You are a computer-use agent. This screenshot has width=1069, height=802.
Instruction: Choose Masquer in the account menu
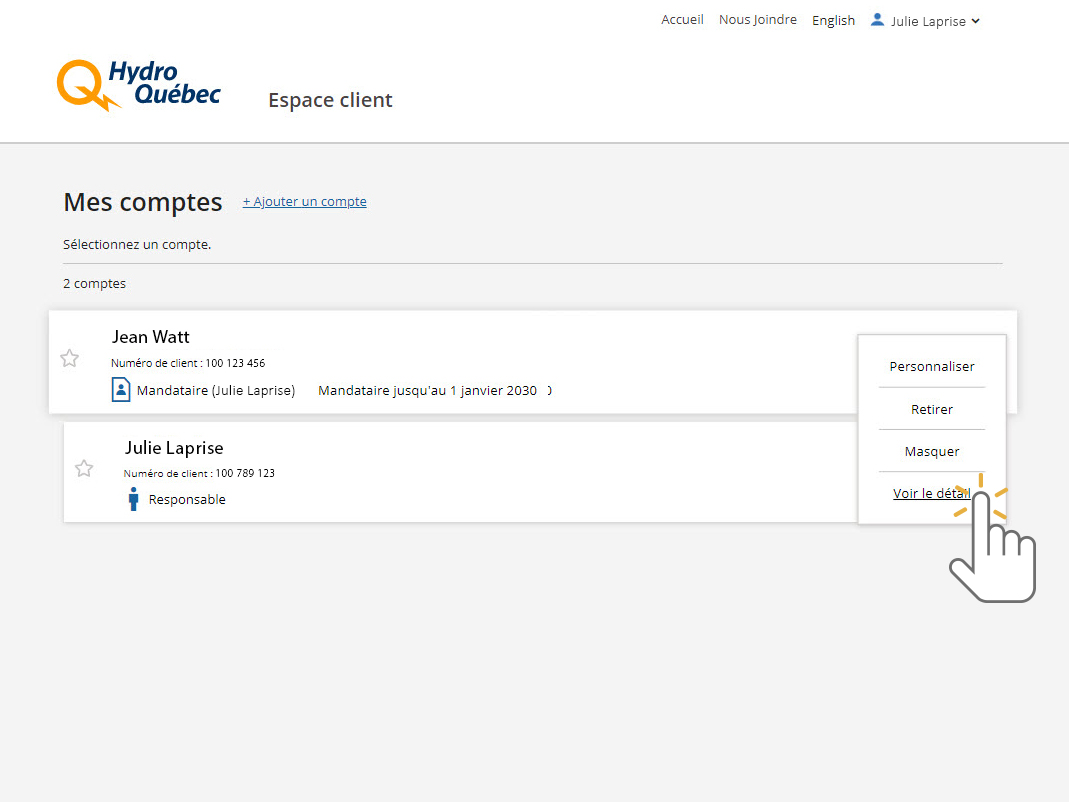click(931, 451)
